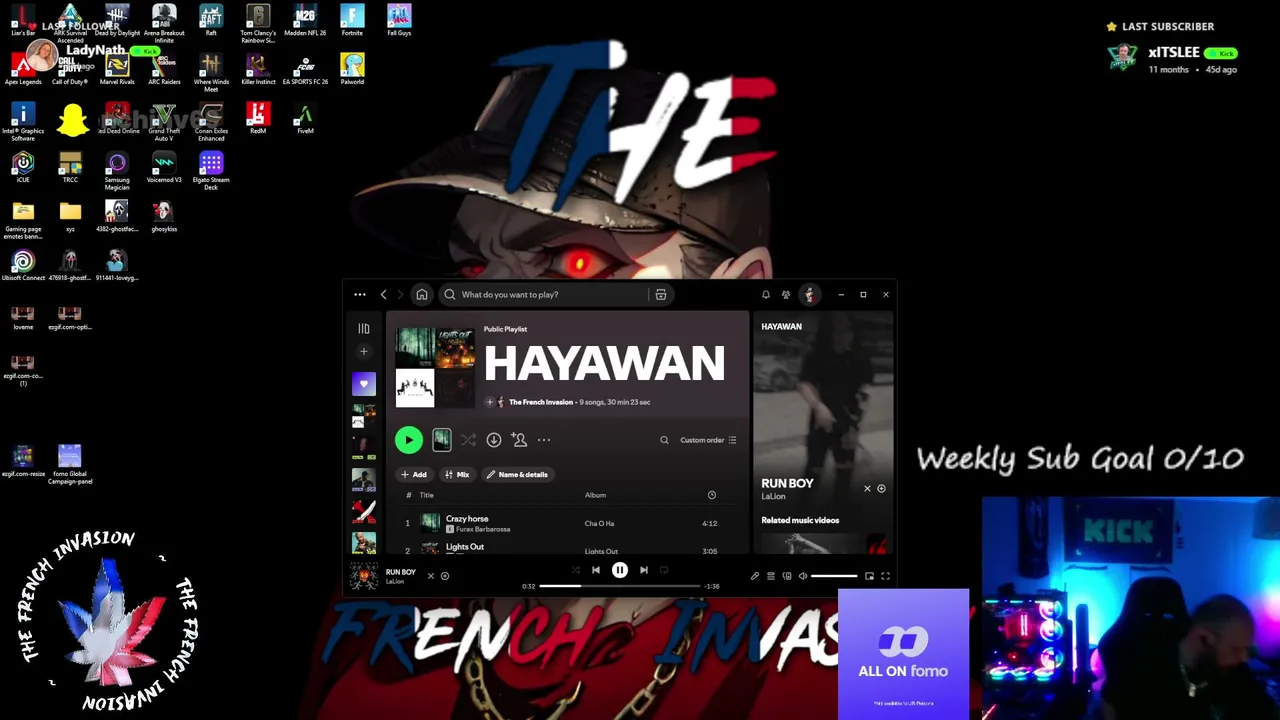Invite collaborators to HAYAWAN playlist
Screen dimensions: 1280x720
coord(519,440)
